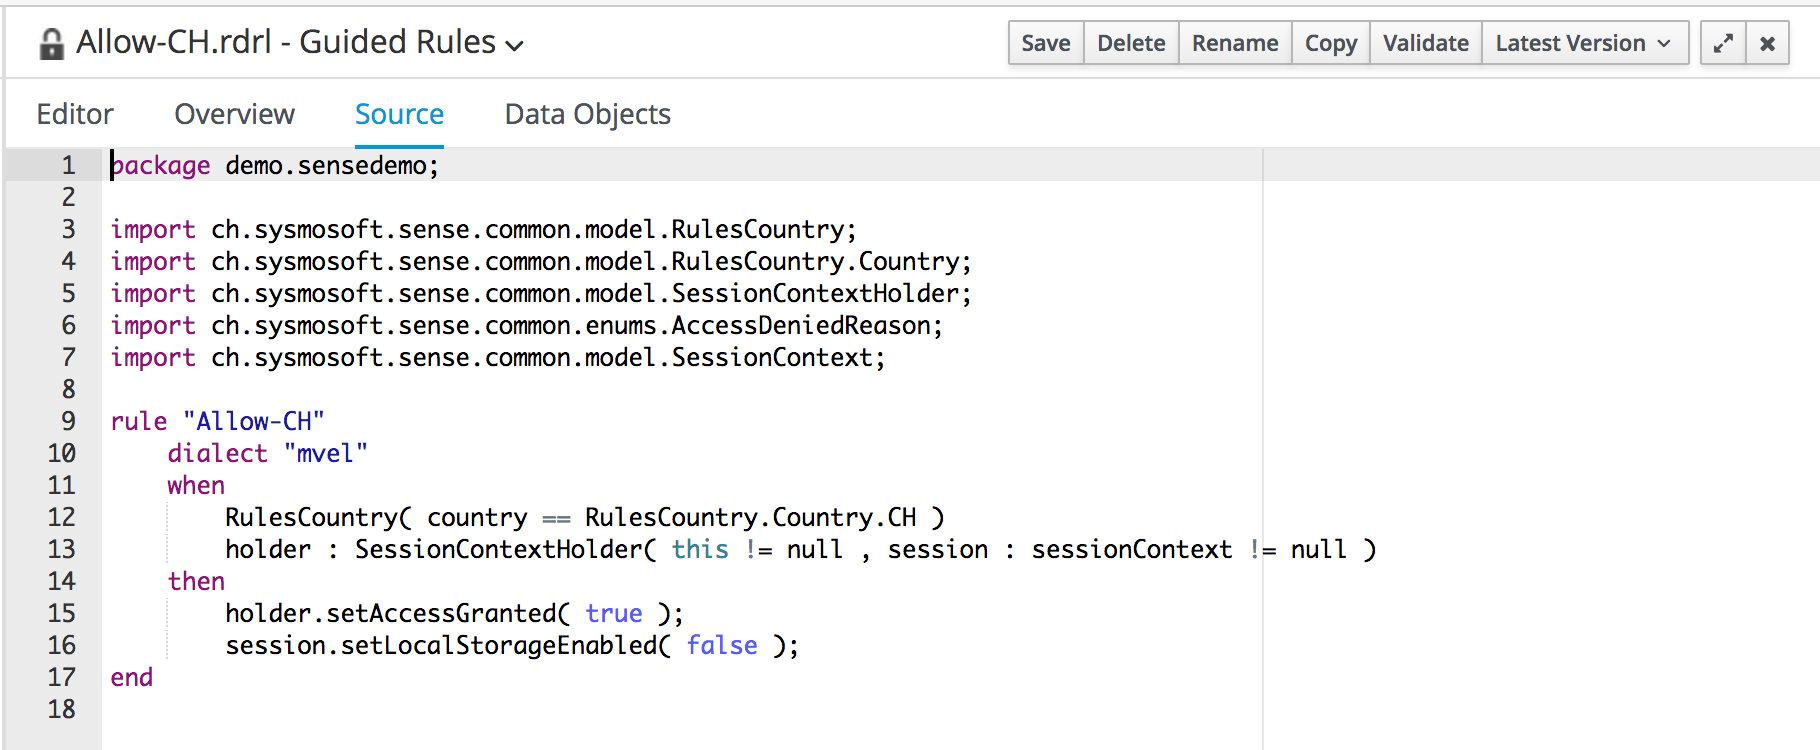Click the 'when' keyword in the rule
This screenshot has height=750, width=1820.
click(x=196, y=485)
